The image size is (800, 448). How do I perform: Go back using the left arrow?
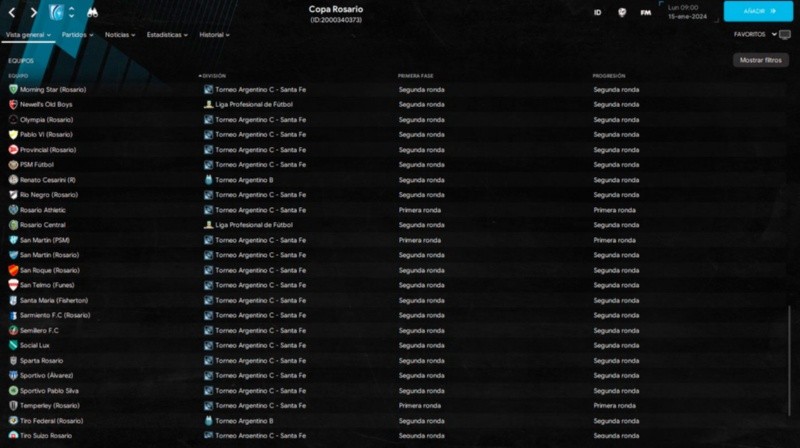click(x=12, y=12)
